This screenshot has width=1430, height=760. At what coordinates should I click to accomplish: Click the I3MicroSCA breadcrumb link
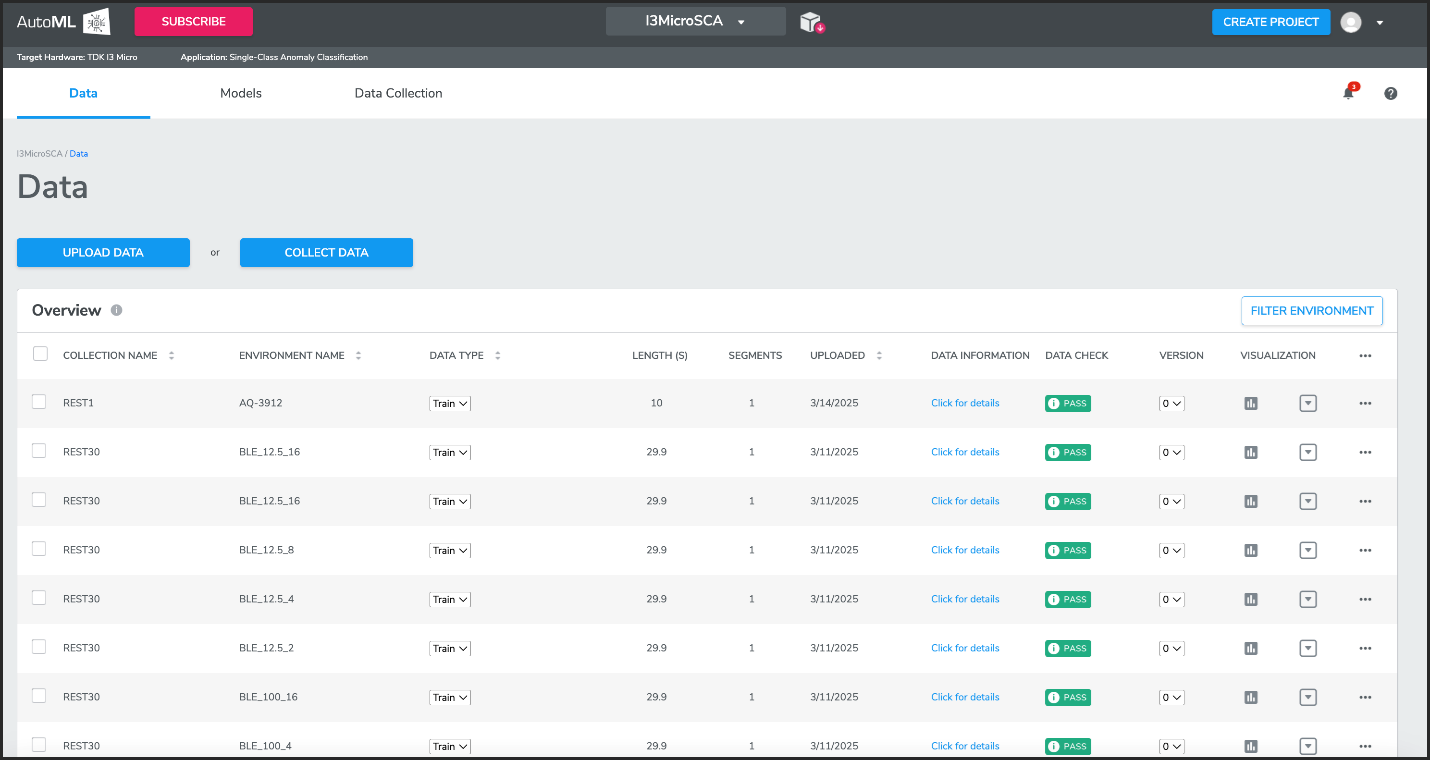click(x=40, y=154)
